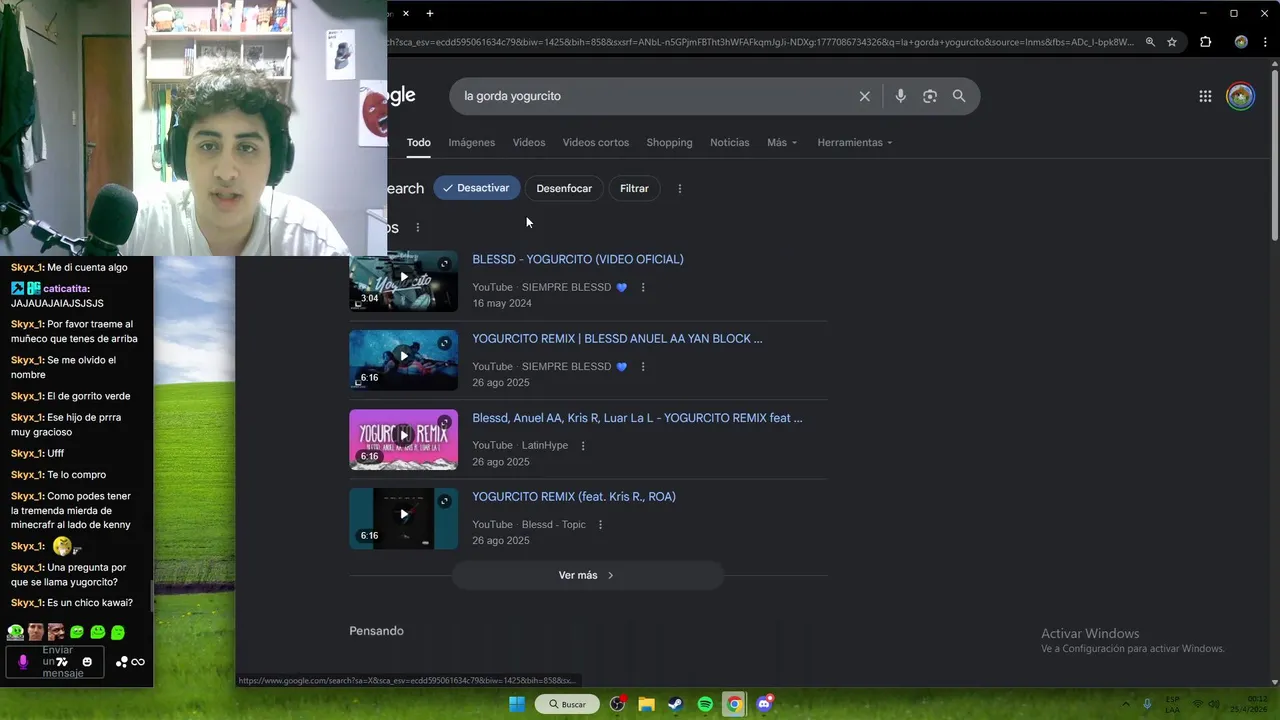Play the Blessd - Topic 6:16 thumbnail
The width and height of the screenshot is (1280, 720).
click(403, 518)
